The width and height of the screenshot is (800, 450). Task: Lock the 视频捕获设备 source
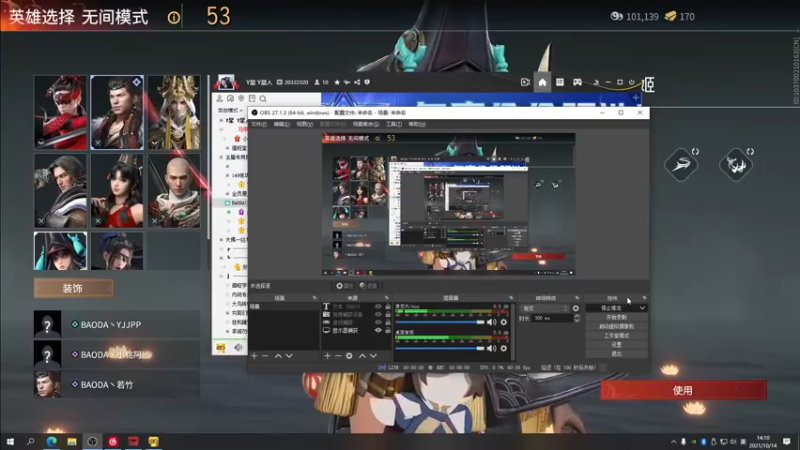tap(388, 314)
